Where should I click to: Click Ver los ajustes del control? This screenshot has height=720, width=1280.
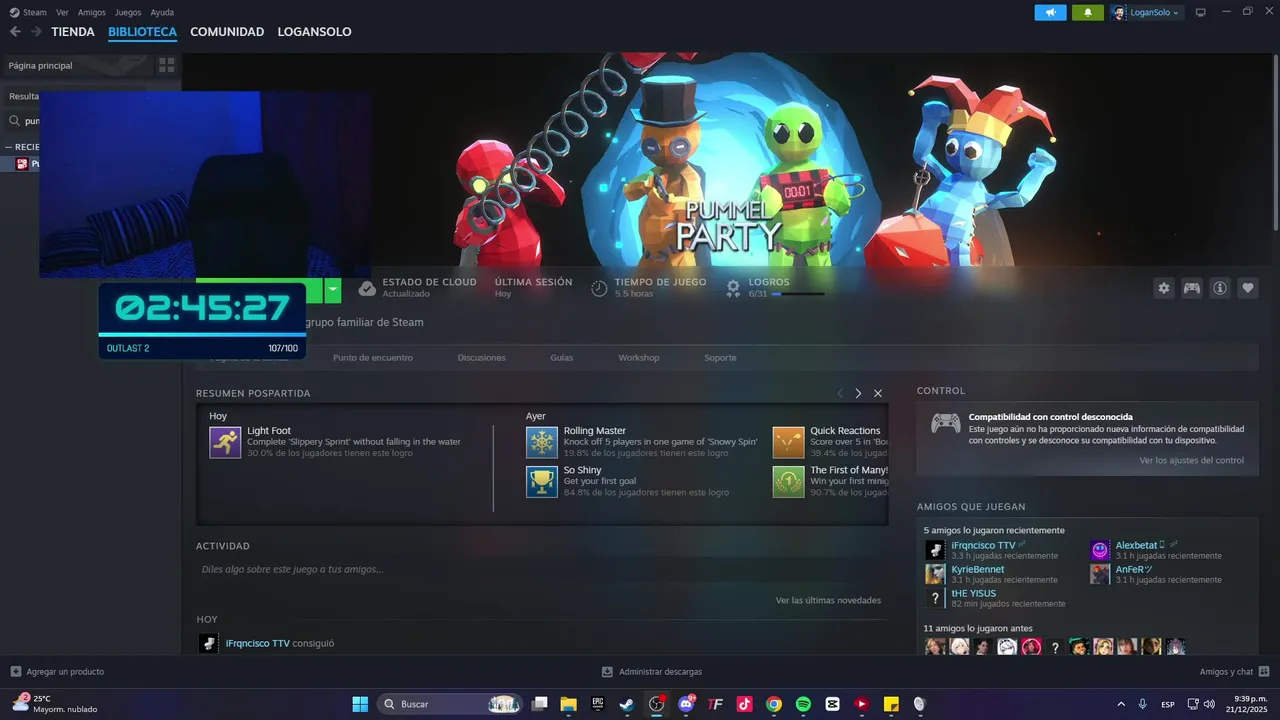point(1192,460)
